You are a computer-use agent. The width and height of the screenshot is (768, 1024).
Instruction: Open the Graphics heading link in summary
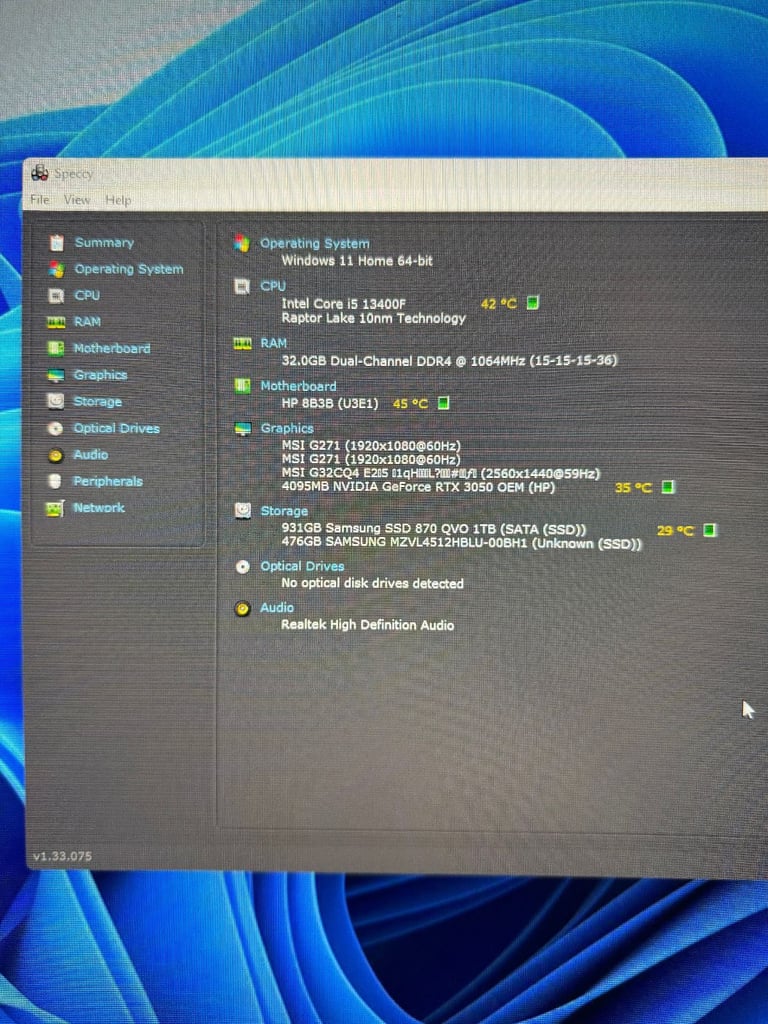287,428
